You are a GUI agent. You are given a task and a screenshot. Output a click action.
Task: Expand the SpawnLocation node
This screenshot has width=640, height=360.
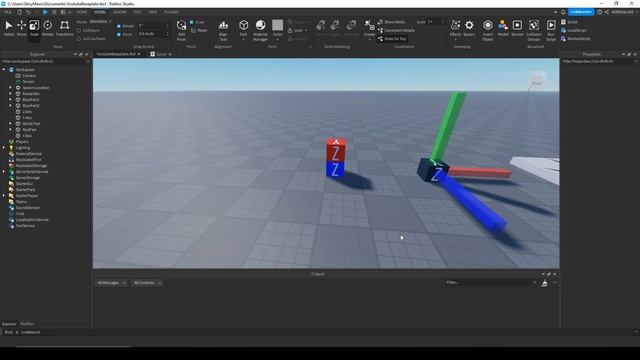click(x=11, y=88)
